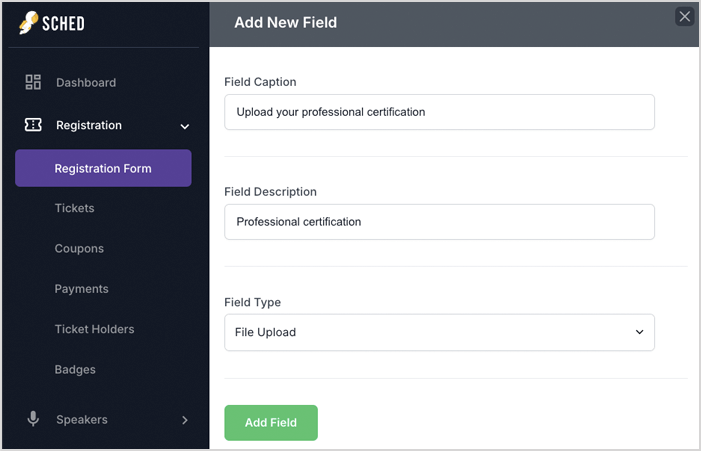Click the Sched rocket logo
Viewport: 701px width, 451px height.
(x=28, y=23)
